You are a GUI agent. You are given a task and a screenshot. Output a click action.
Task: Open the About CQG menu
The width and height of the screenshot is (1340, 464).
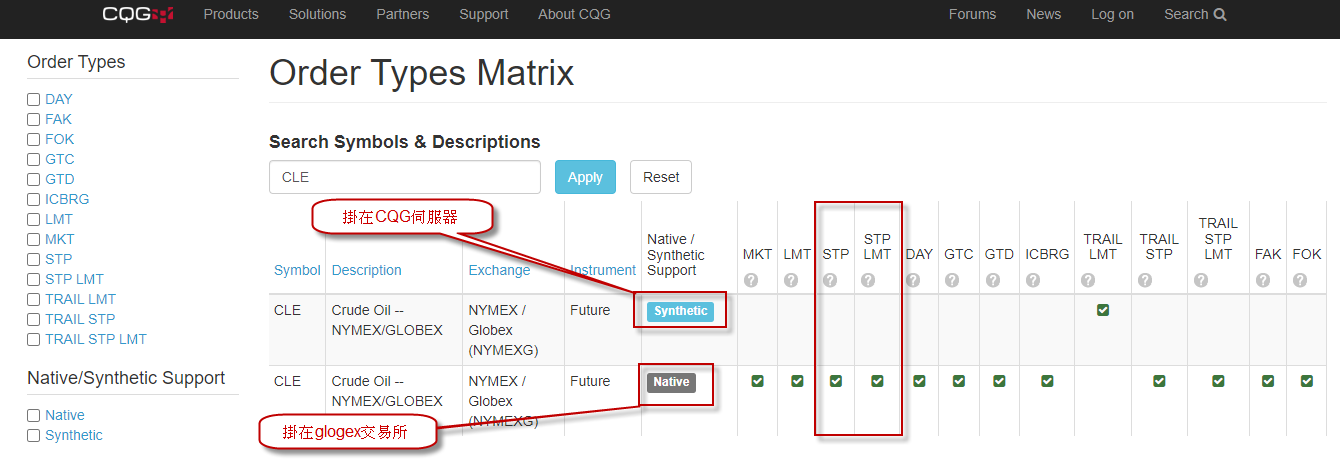pyautogui.click(x=574, y=14)
